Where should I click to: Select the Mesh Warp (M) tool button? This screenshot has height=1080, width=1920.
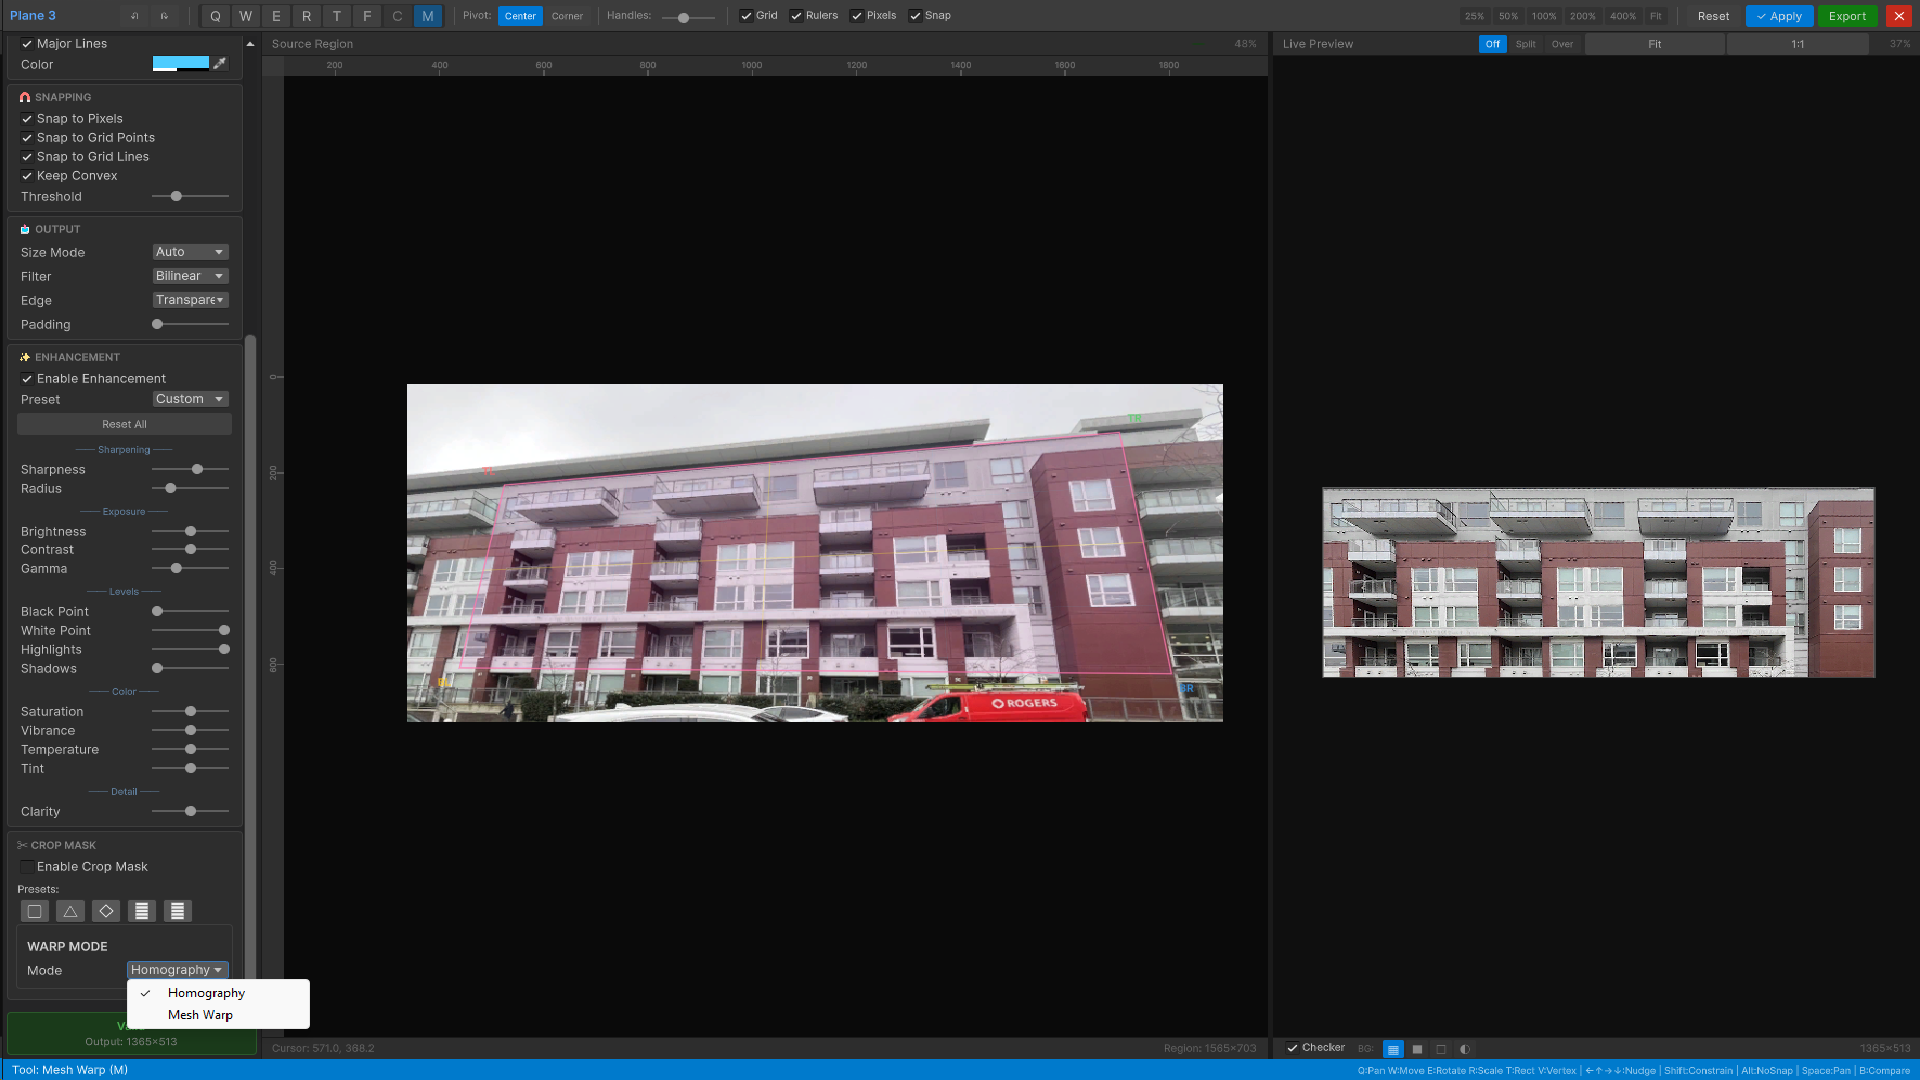tap(427, 16)
